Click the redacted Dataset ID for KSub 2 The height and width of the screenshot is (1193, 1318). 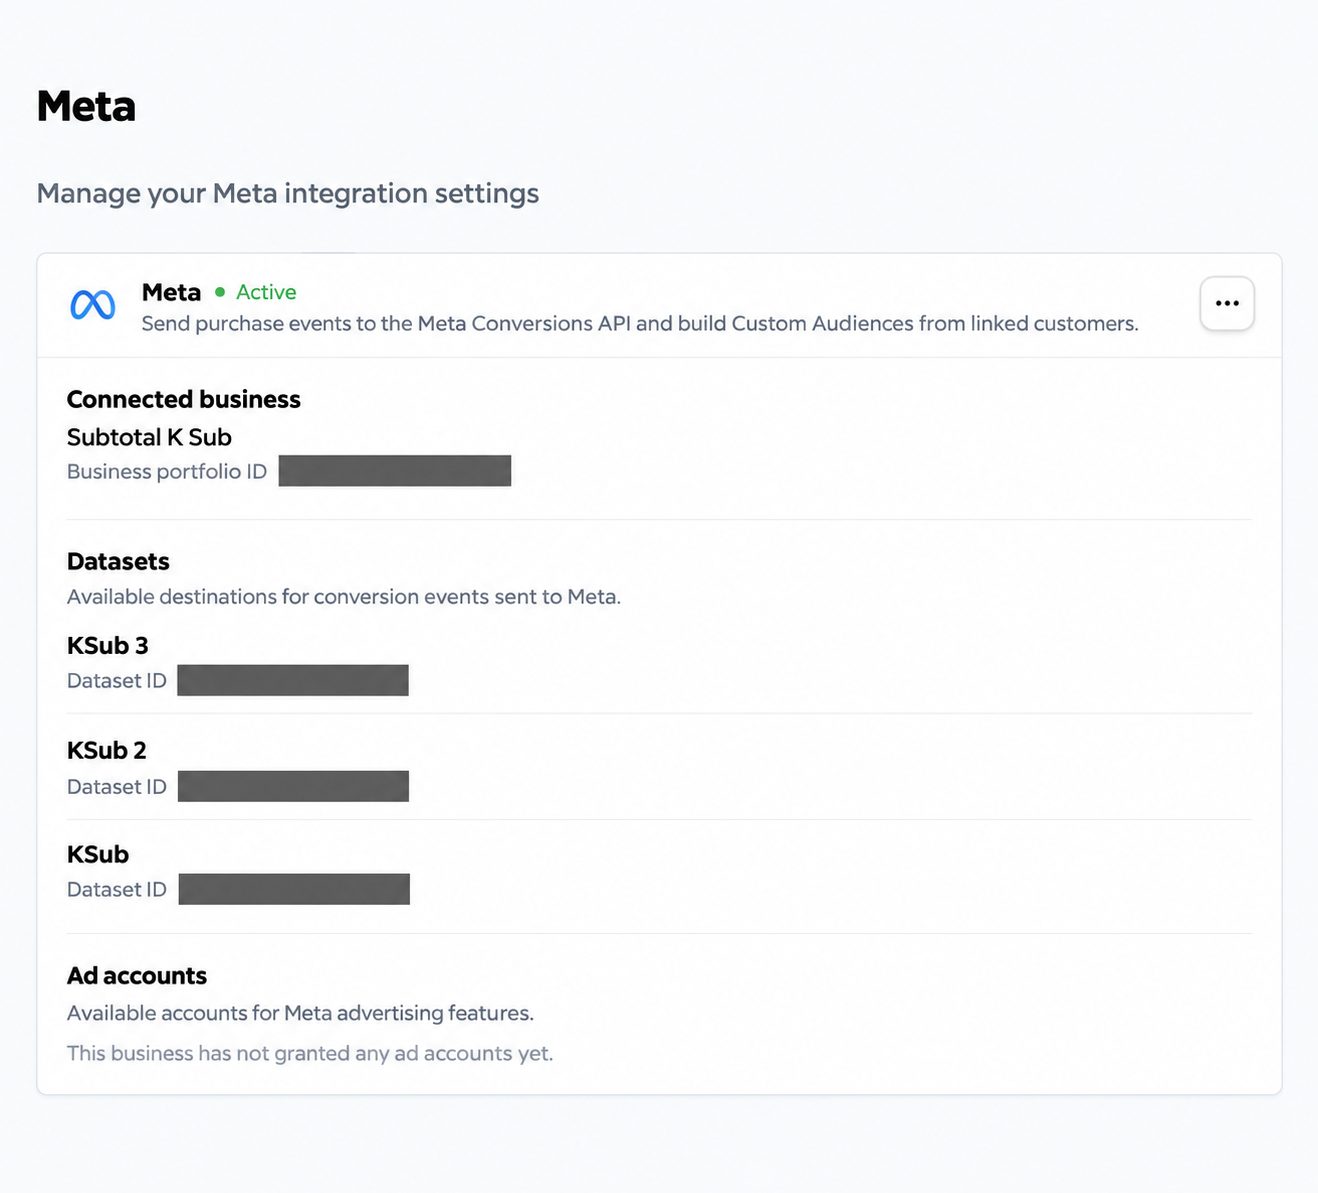(293, 786)
